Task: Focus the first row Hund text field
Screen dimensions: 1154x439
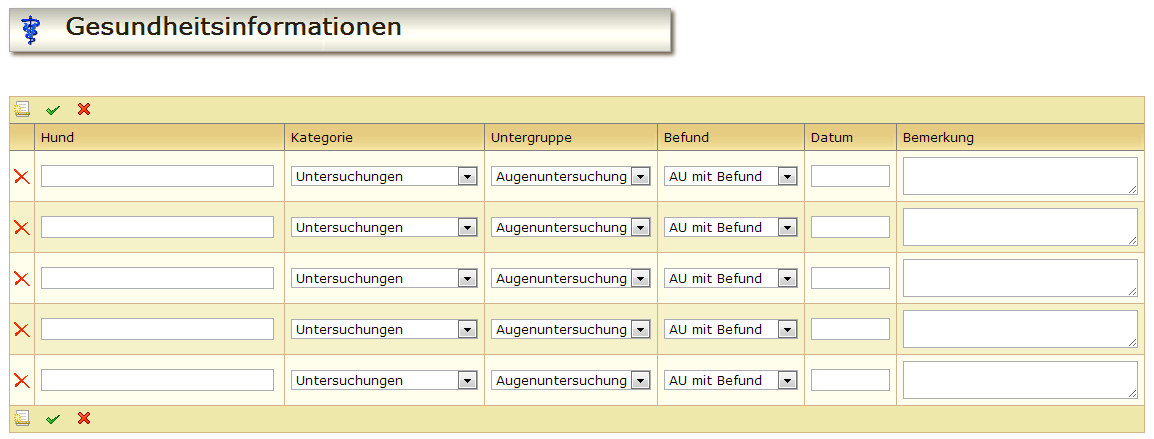Action: click(157, 177)
